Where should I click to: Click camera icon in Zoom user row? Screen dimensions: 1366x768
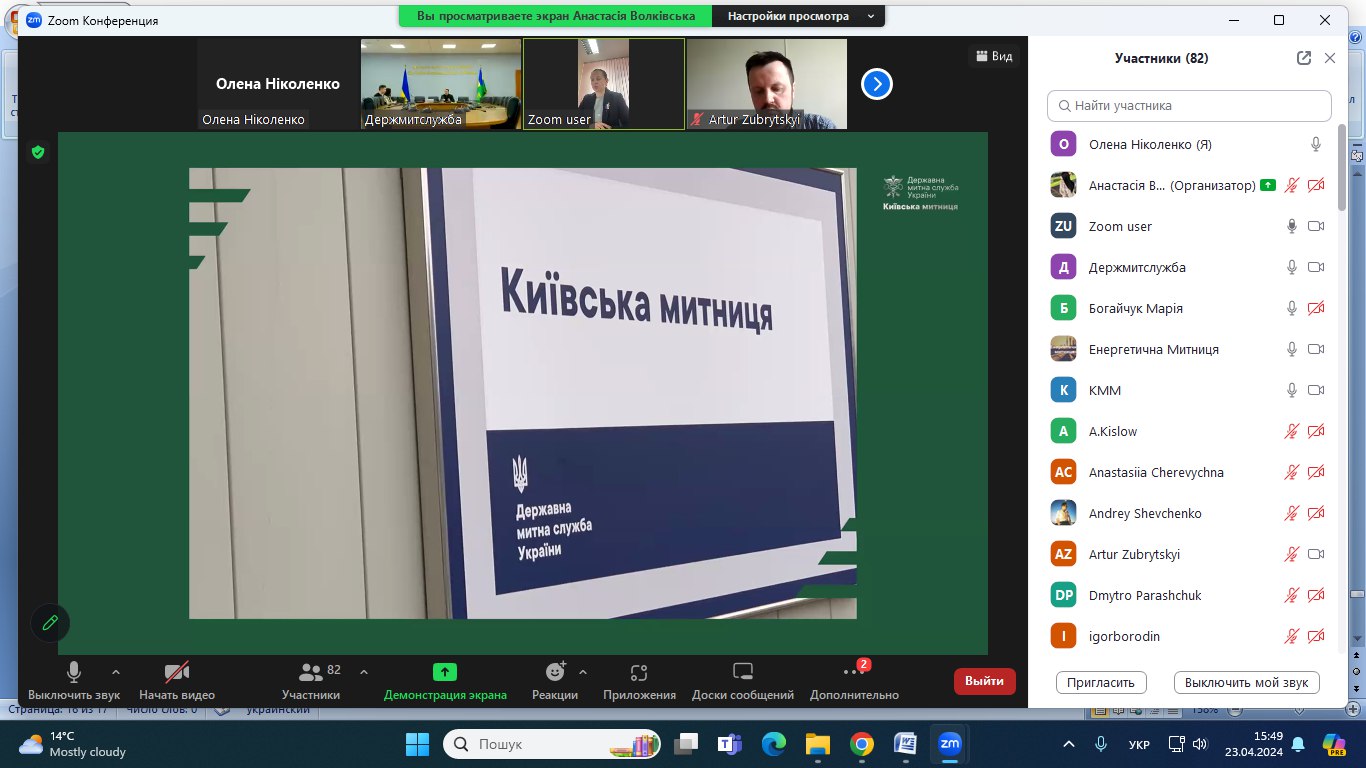[x=1316, y=226]
